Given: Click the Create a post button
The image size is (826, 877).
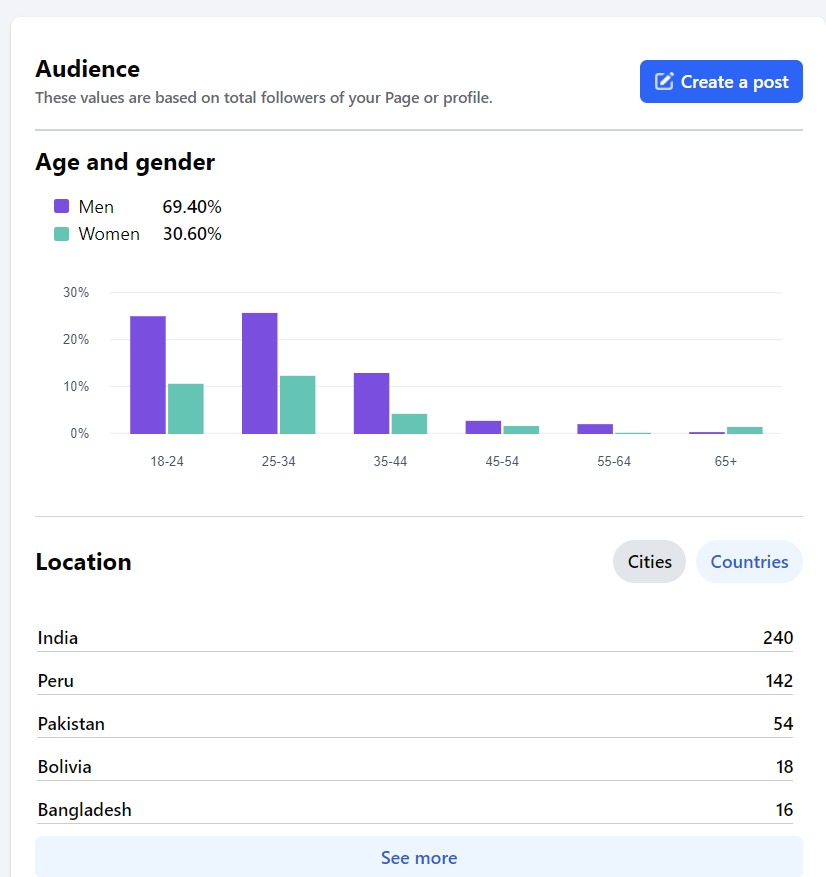Looking at the screenshot, I should point(721,82).
